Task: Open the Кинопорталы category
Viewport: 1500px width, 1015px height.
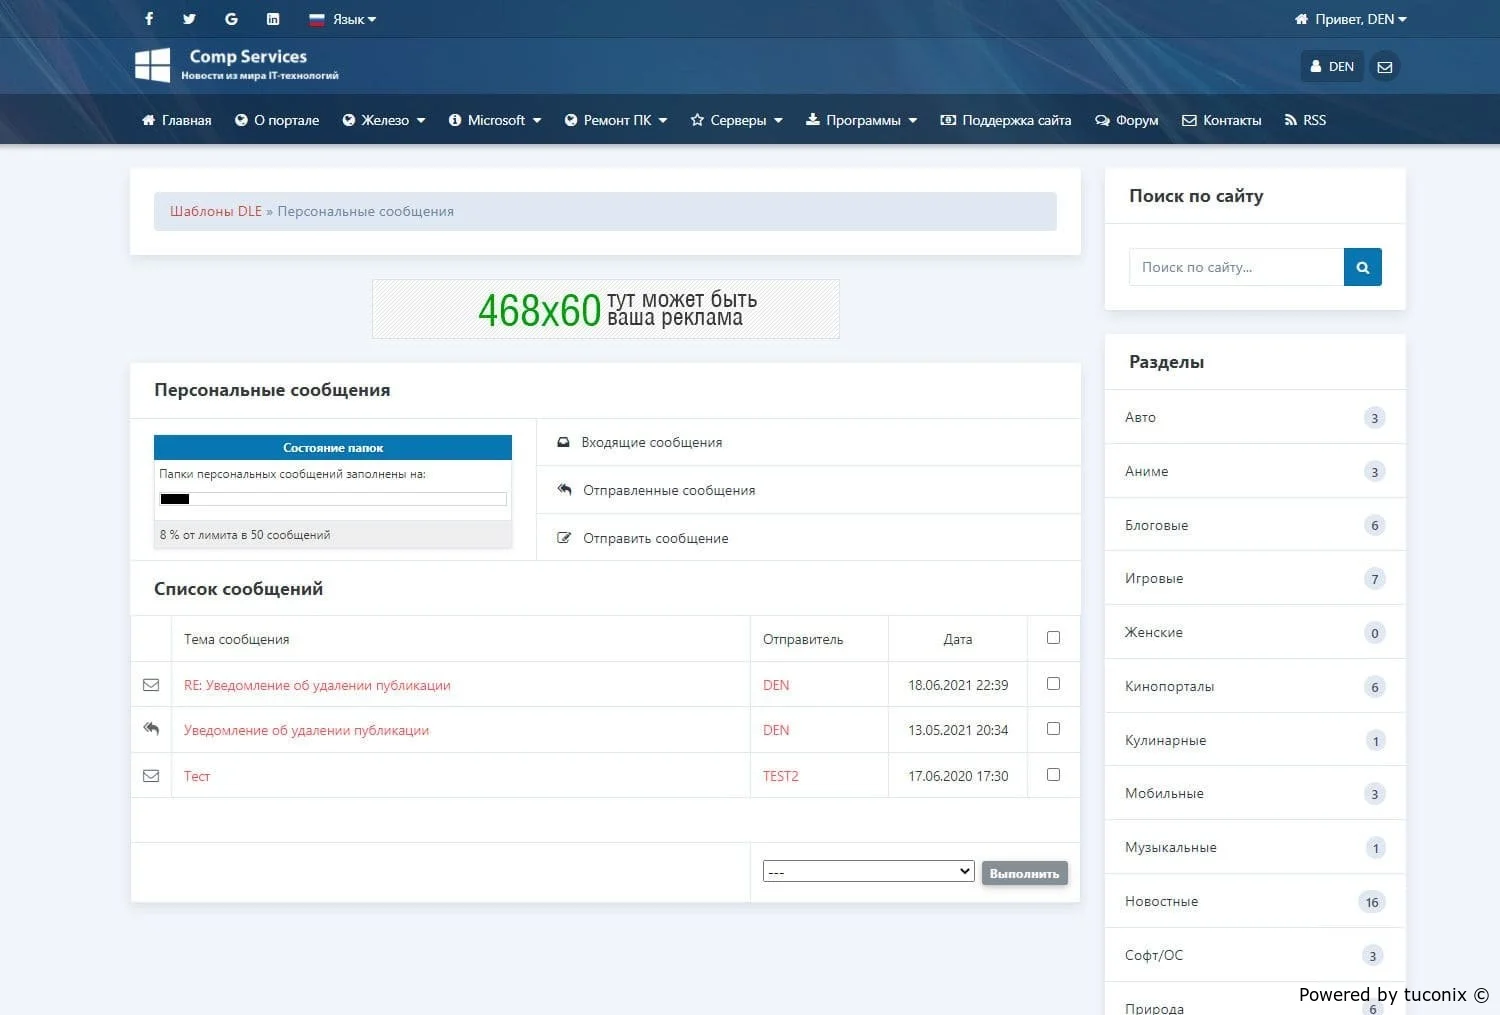Action: pyautogui.click(x=1255, y=686)
